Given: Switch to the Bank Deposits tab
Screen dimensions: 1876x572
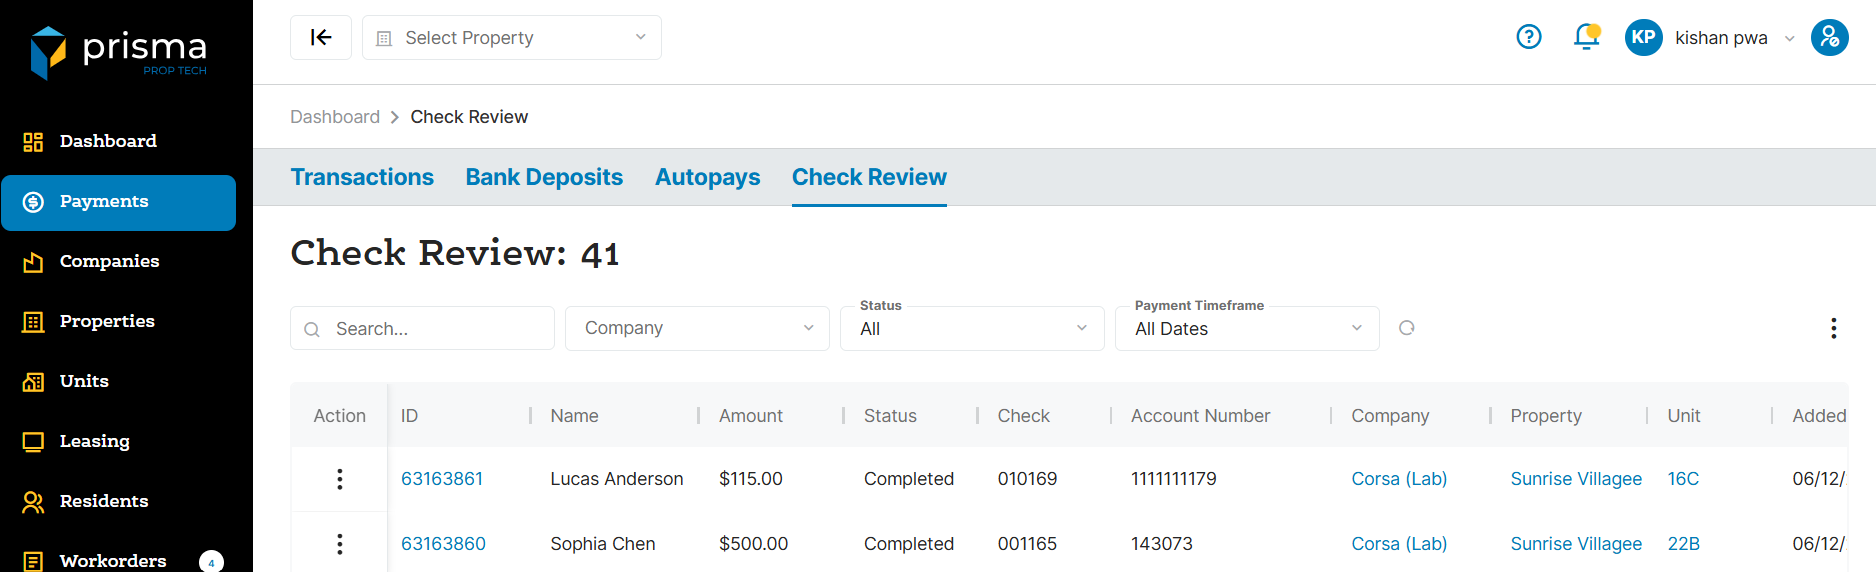Looking at the screenshot, I should coord(544,177).
